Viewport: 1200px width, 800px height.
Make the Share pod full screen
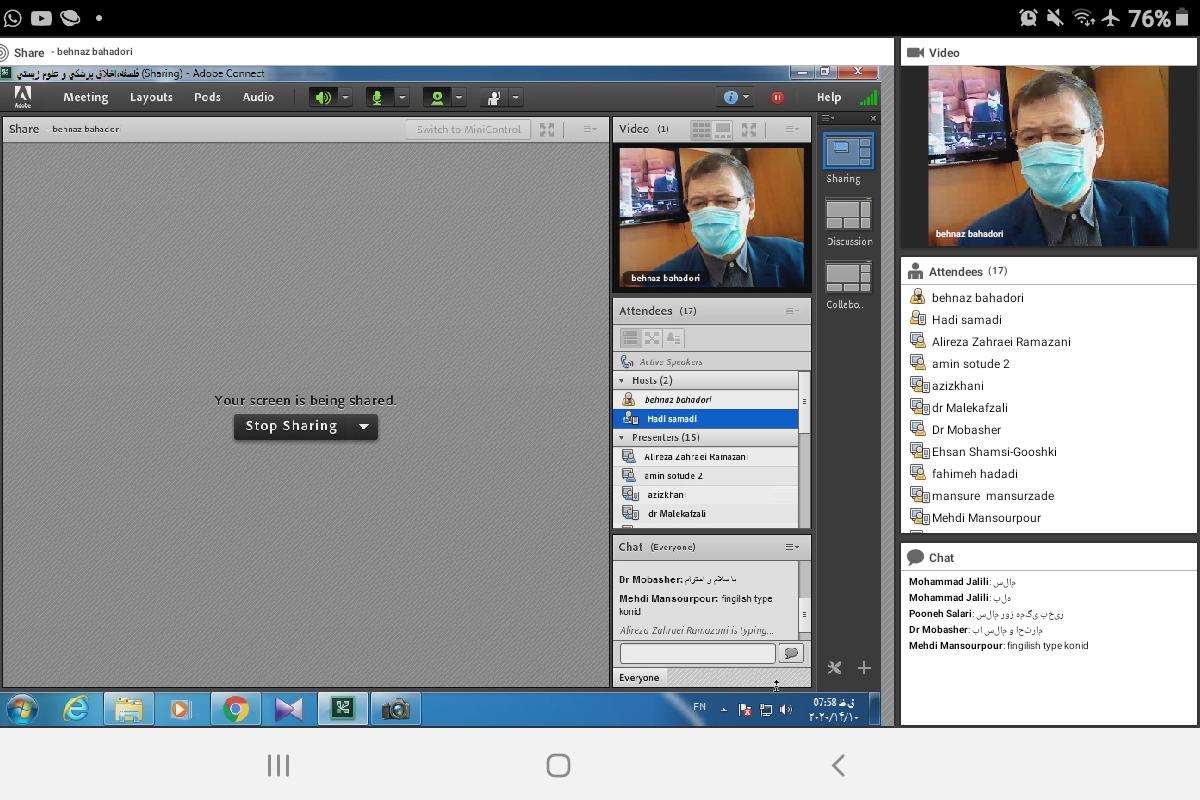point(547,129)
